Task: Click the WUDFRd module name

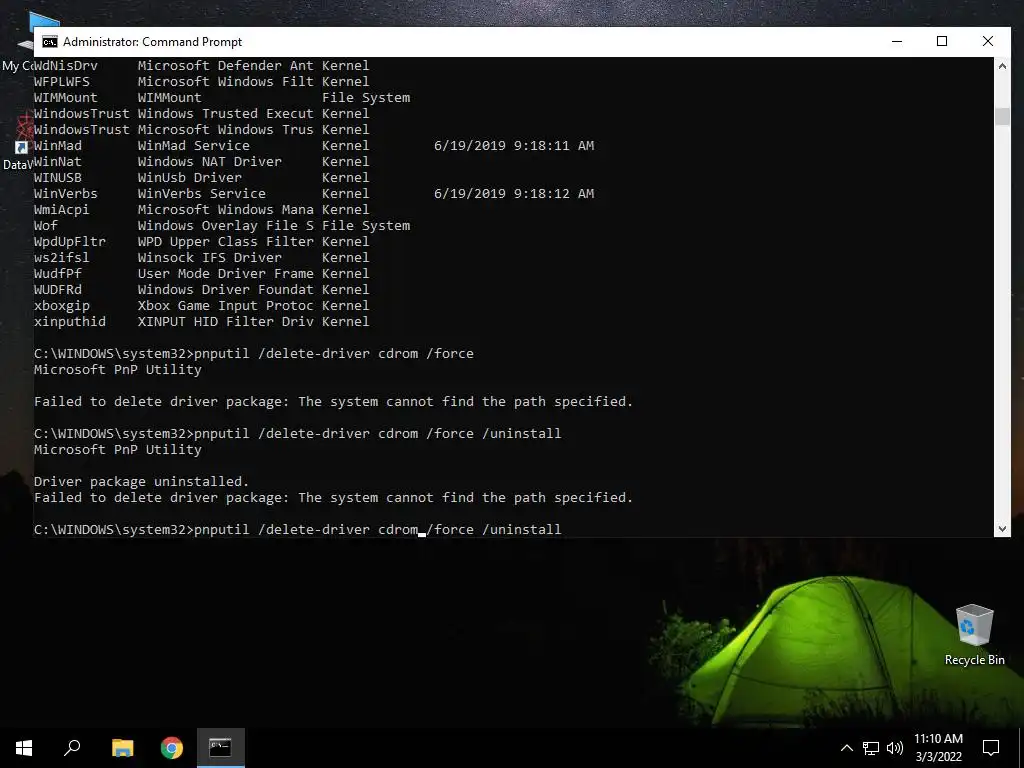Action: click(57, 289)
